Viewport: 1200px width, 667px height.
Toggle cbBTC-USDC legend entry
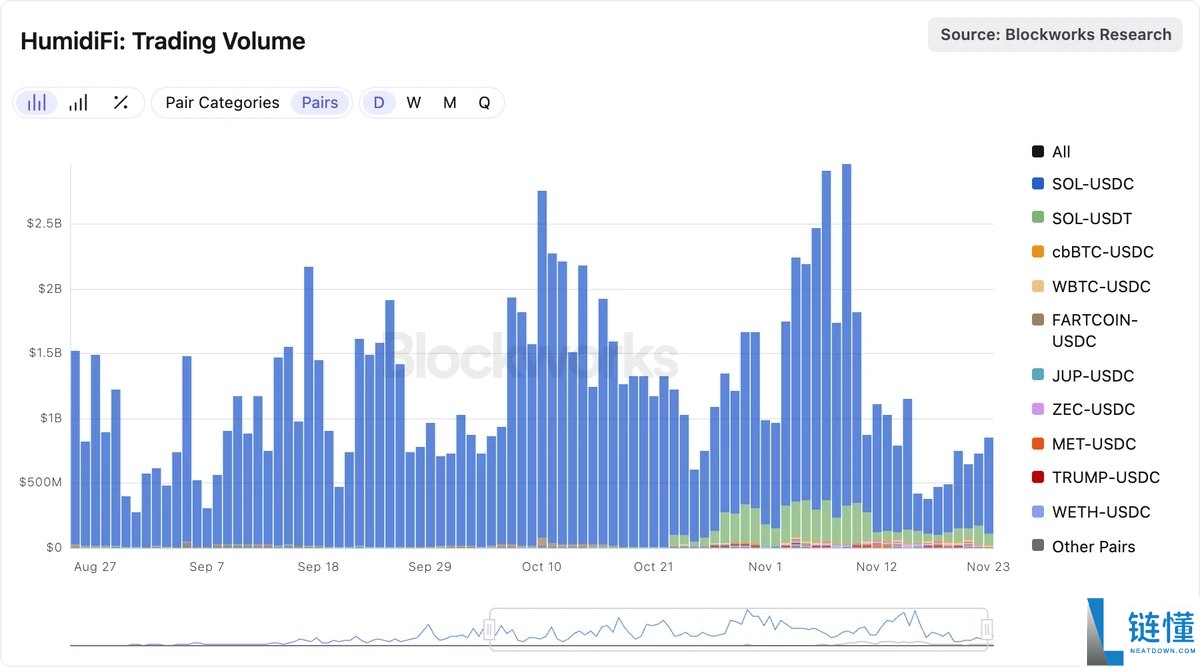click(1102, 252)
